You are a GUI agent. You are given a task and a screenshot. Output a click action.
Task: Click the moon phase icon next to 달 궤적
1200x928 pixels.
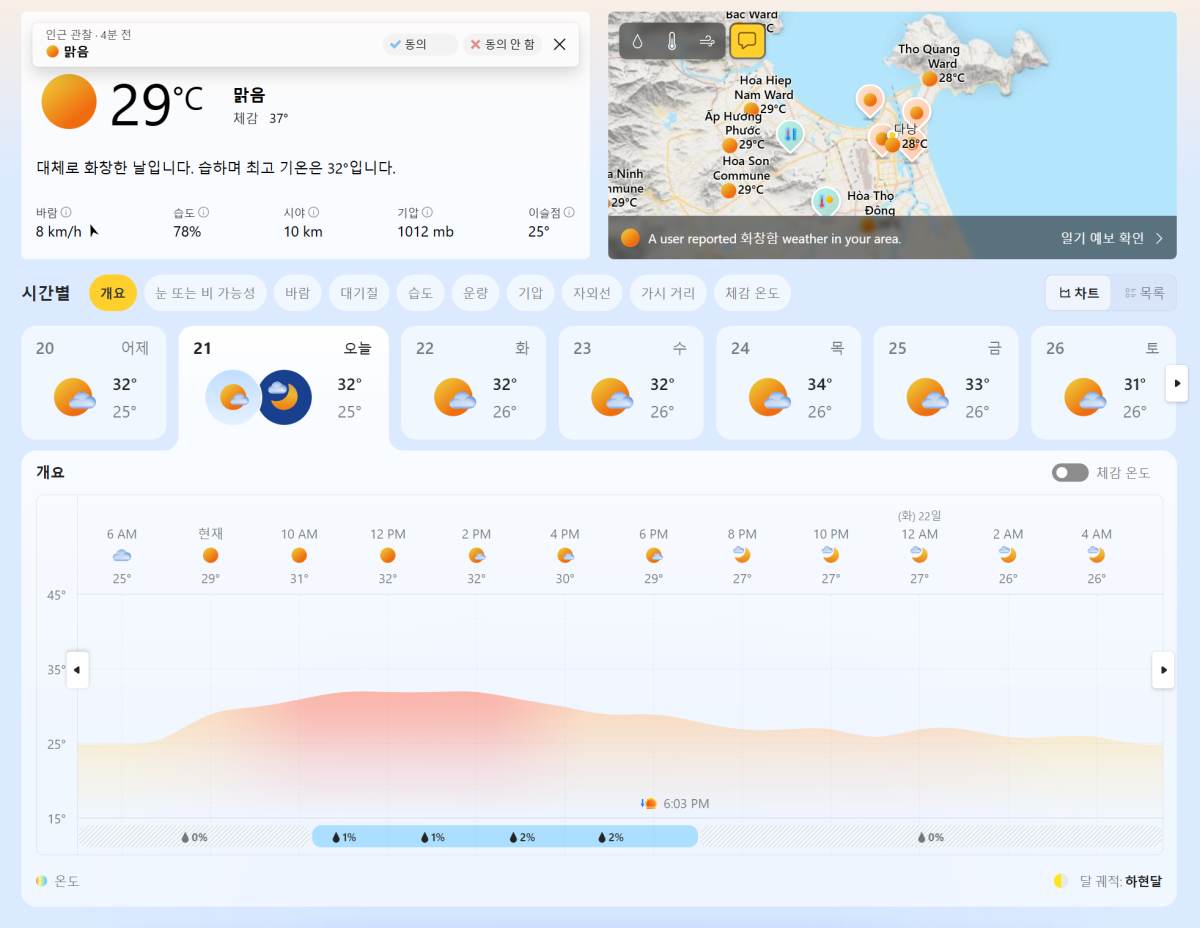coord(1061,881)
